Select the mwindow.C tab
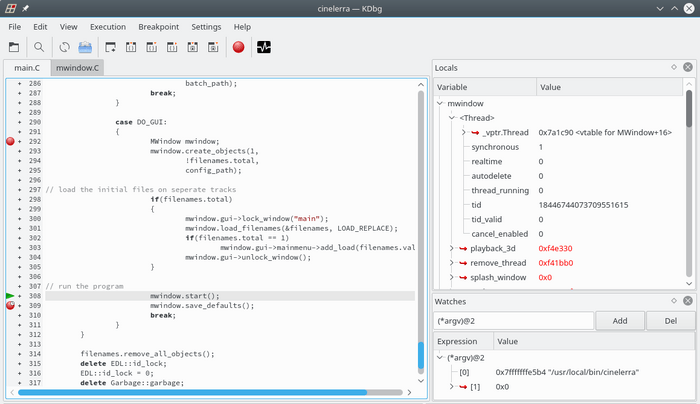This screenshot has width=700, height=404. (77, 67)
